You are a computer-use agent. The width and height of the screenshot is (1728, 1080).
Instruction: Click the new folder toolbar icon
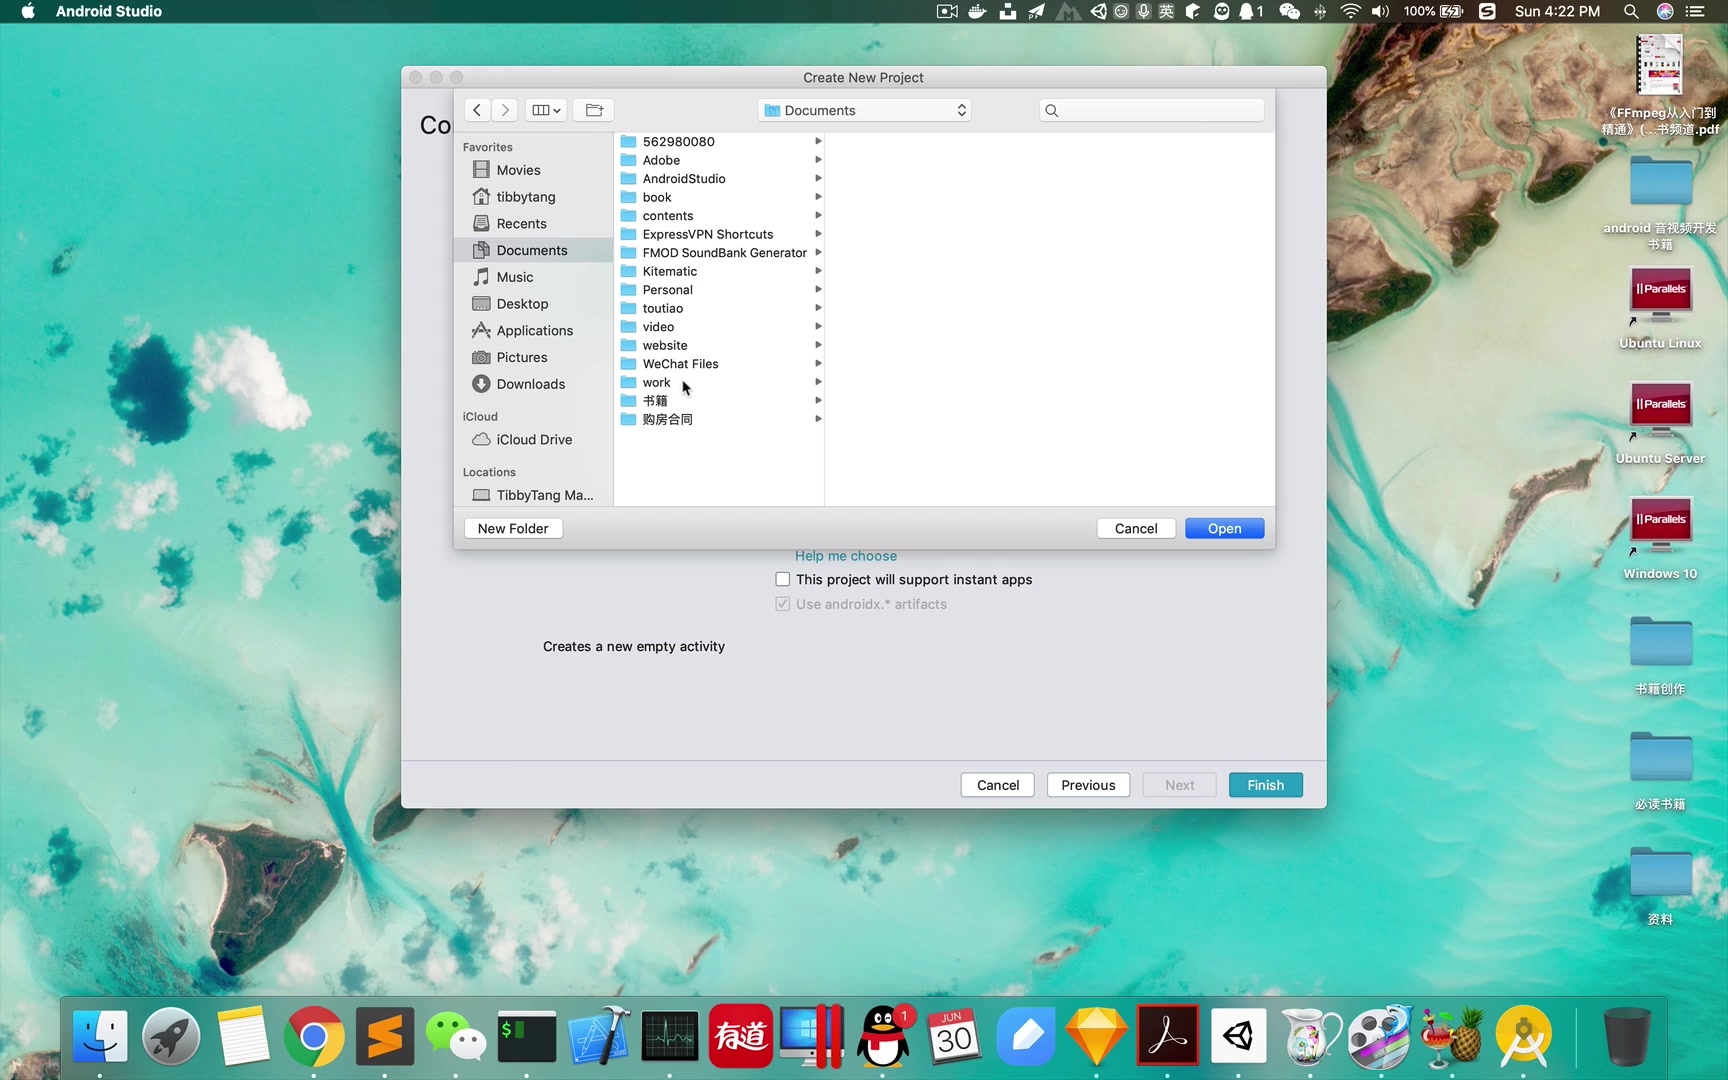pyautogui.click(x=594, y=110)
